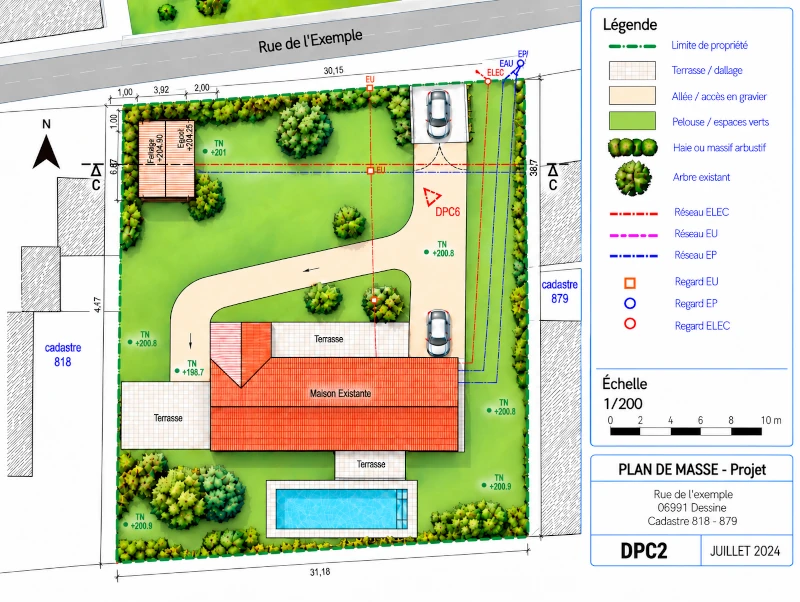Click the Rue de l'Exemple street label
The width and height of the screenshot is (800, 602).
310,41
